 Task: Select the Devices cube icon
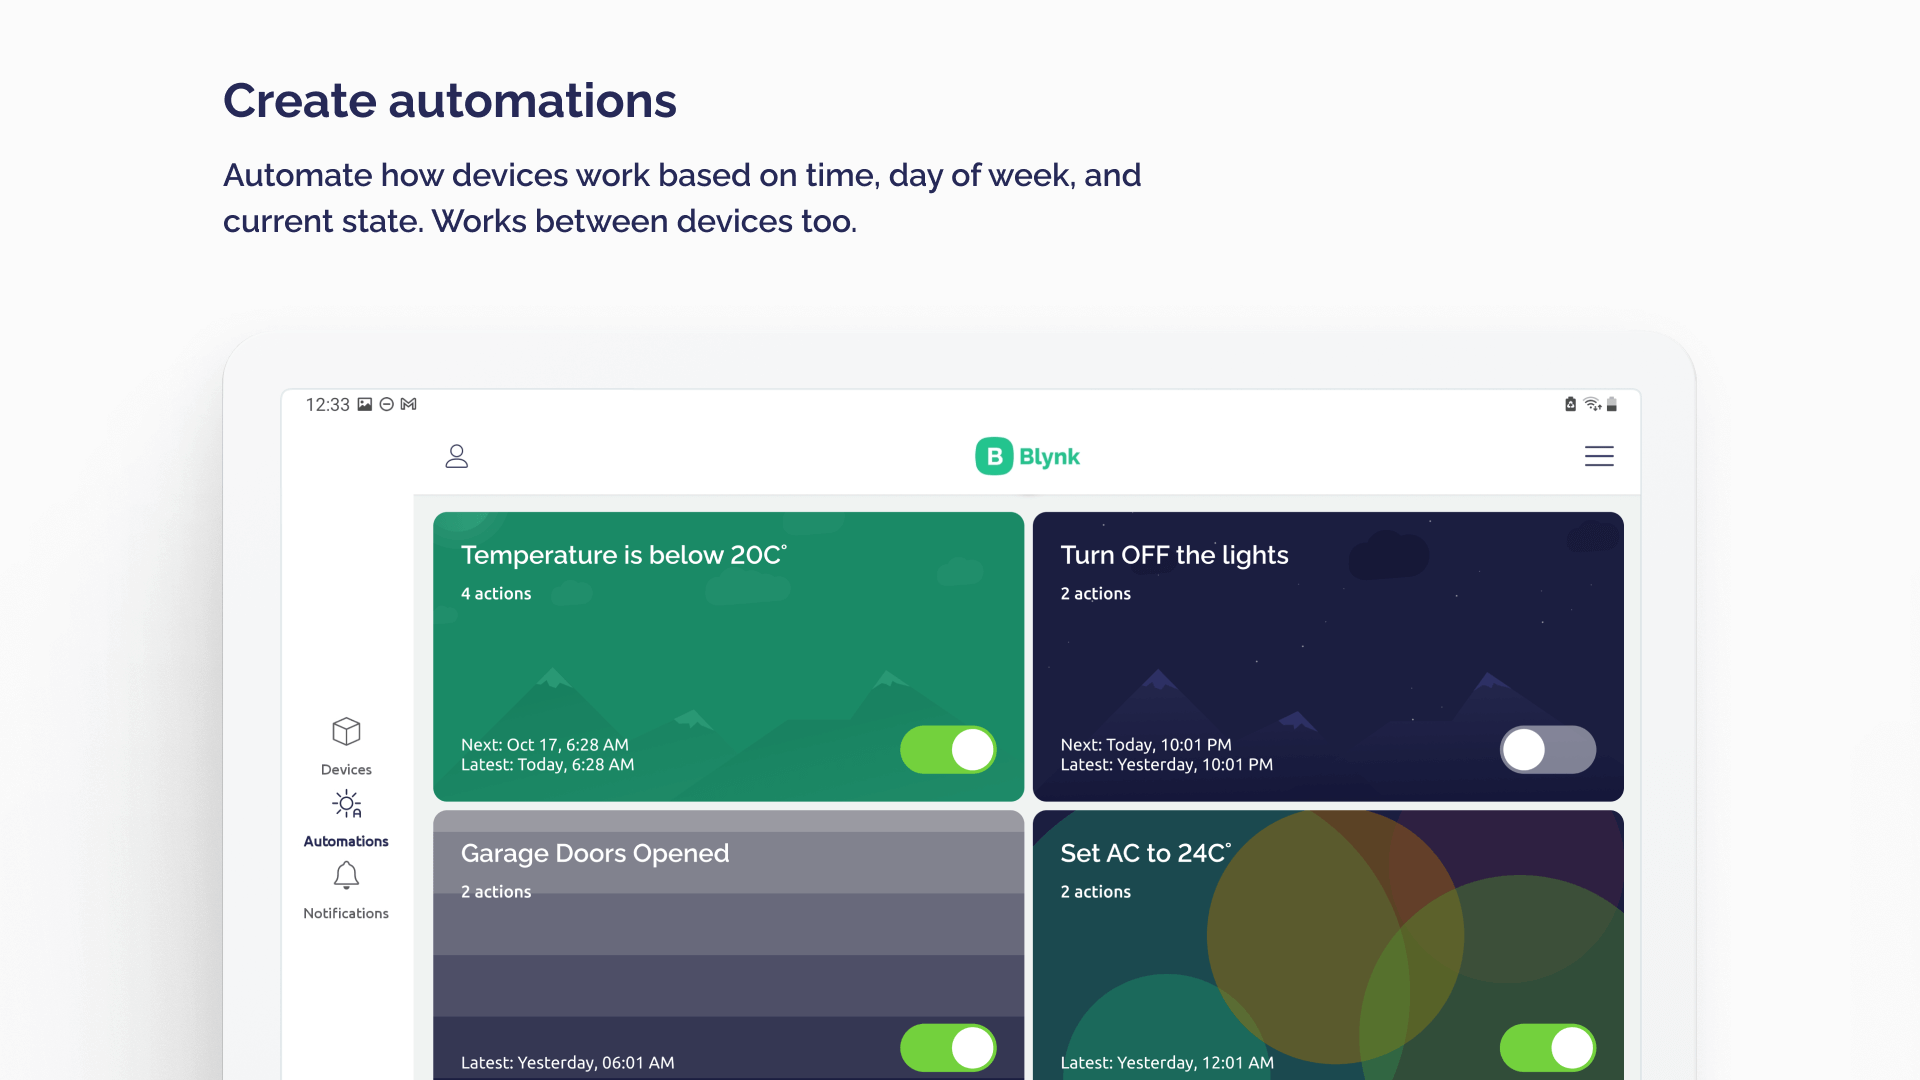346,731
